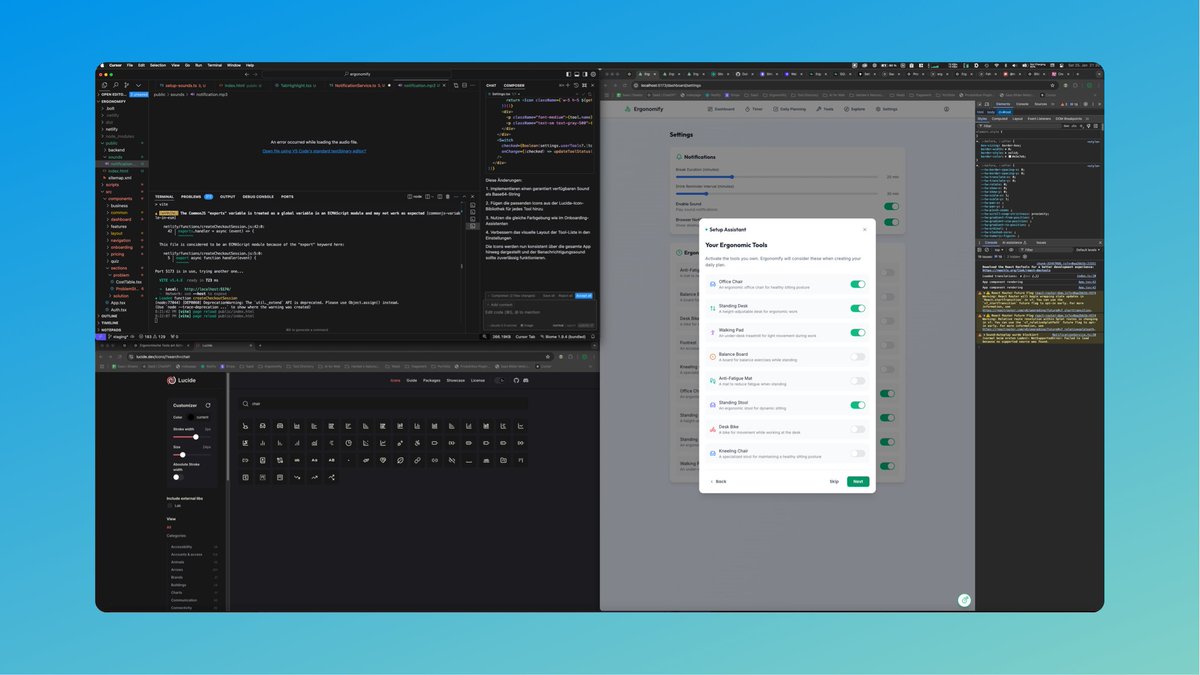Click the Color swatch in Lucide customizer
Image resolution: width=1200 pixels, height=675 pixels.
190,417
